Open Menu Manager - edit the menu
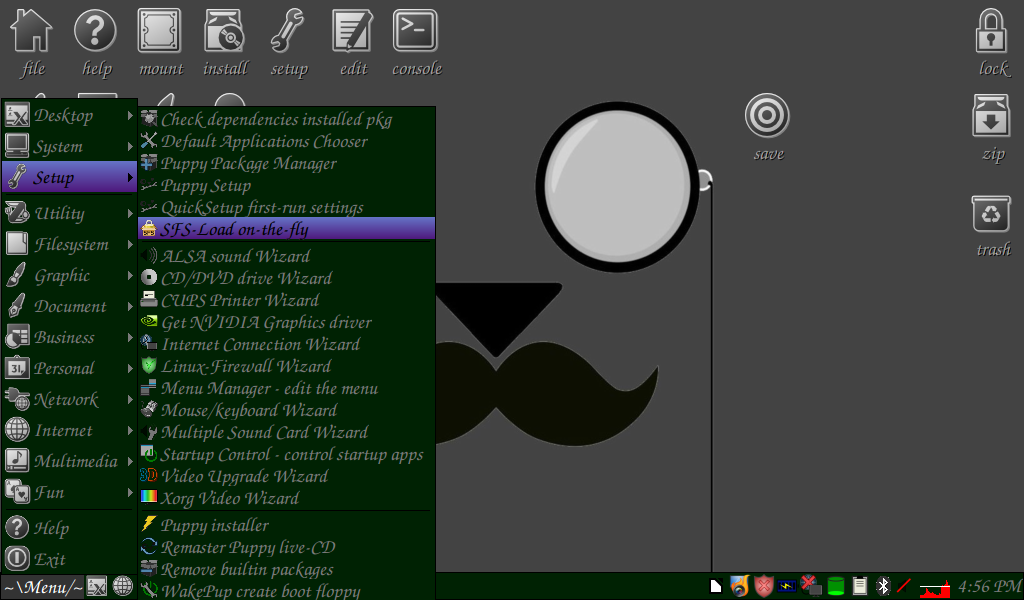Viewport: 1024px width, 600px height. coord(287,388)
